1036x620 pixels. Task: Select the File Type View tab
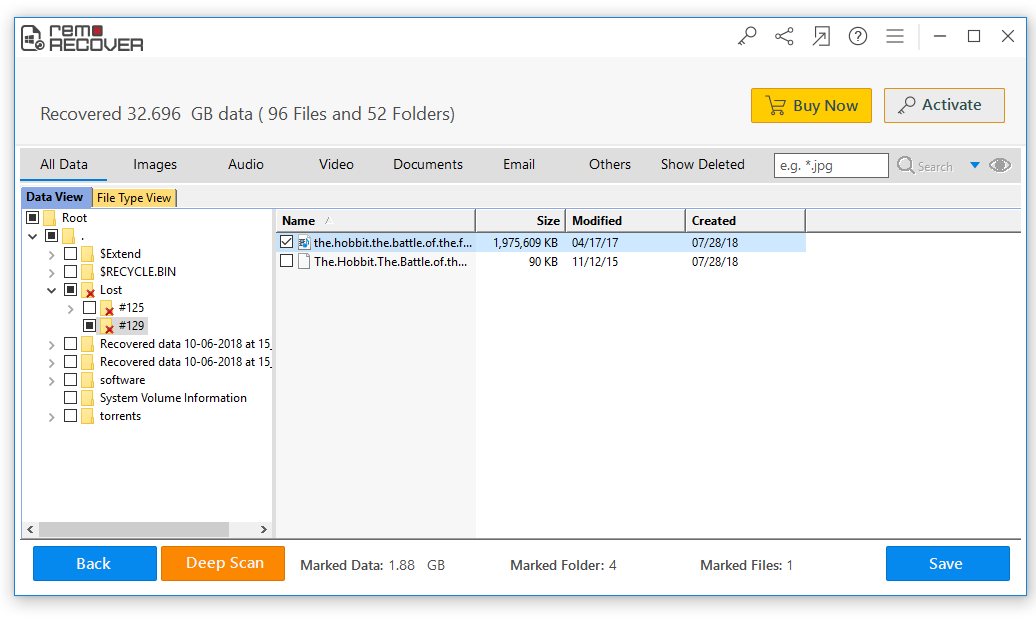pyautogui.click(x=134, y=198)
